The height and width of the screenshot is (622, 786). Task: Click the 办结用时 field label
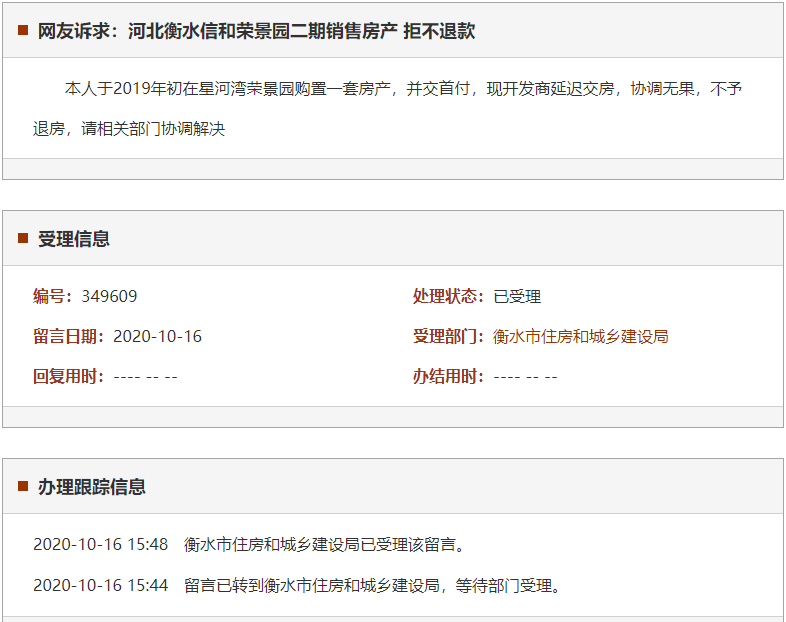(x=448, y=376)
